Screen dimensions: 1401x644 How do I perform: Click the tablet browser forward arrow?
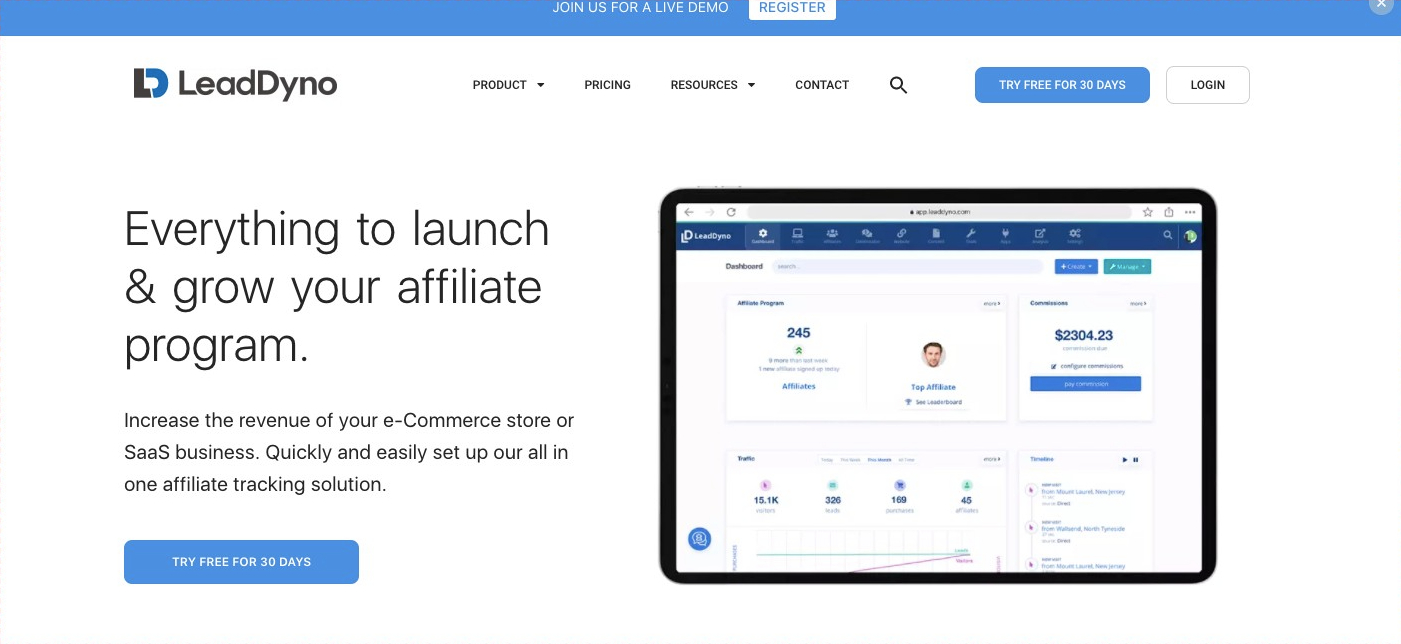tap(710, 212)
